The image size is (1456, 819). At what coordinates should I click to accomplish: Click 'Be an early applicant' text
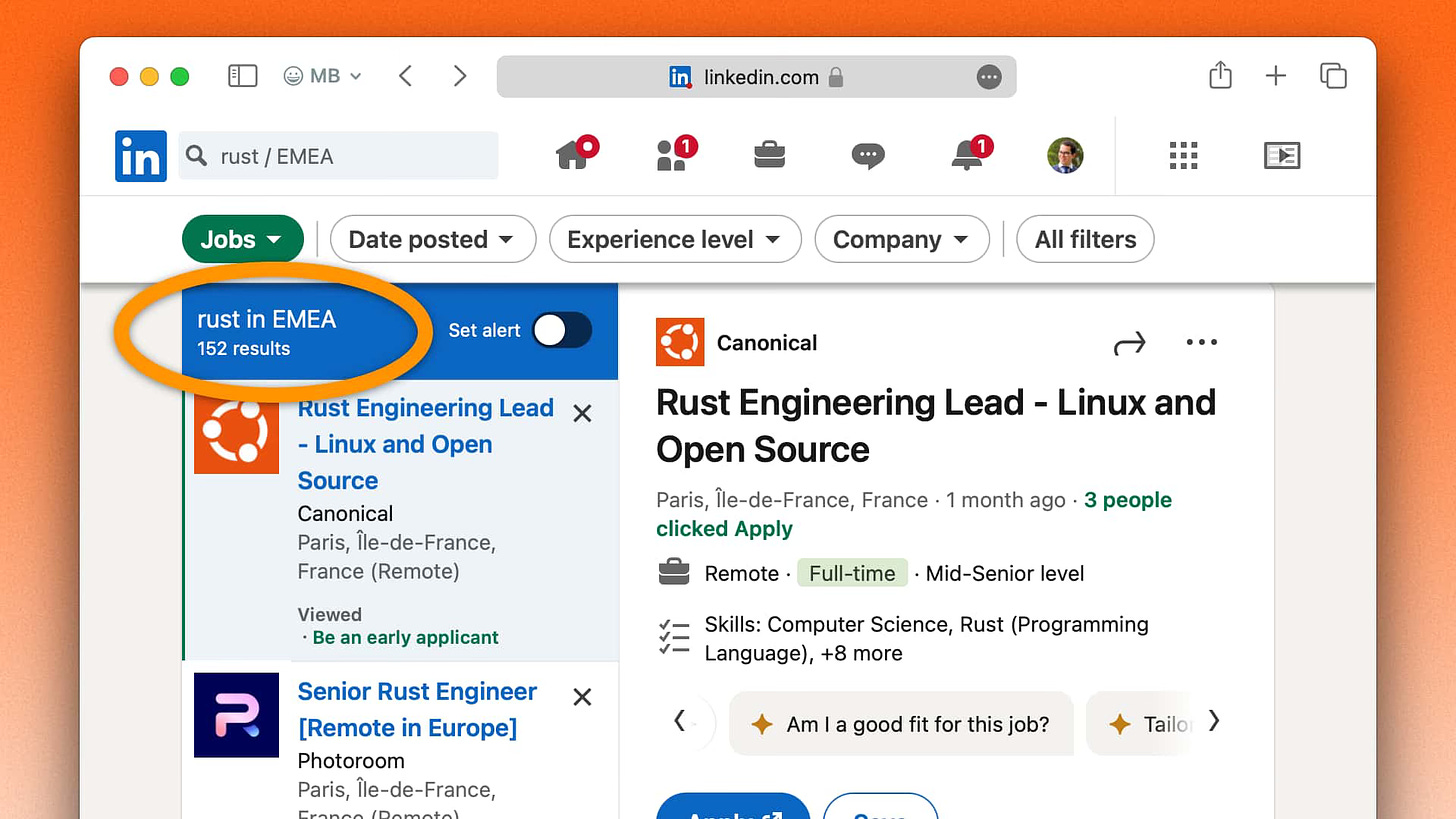[x=405, y=637]
